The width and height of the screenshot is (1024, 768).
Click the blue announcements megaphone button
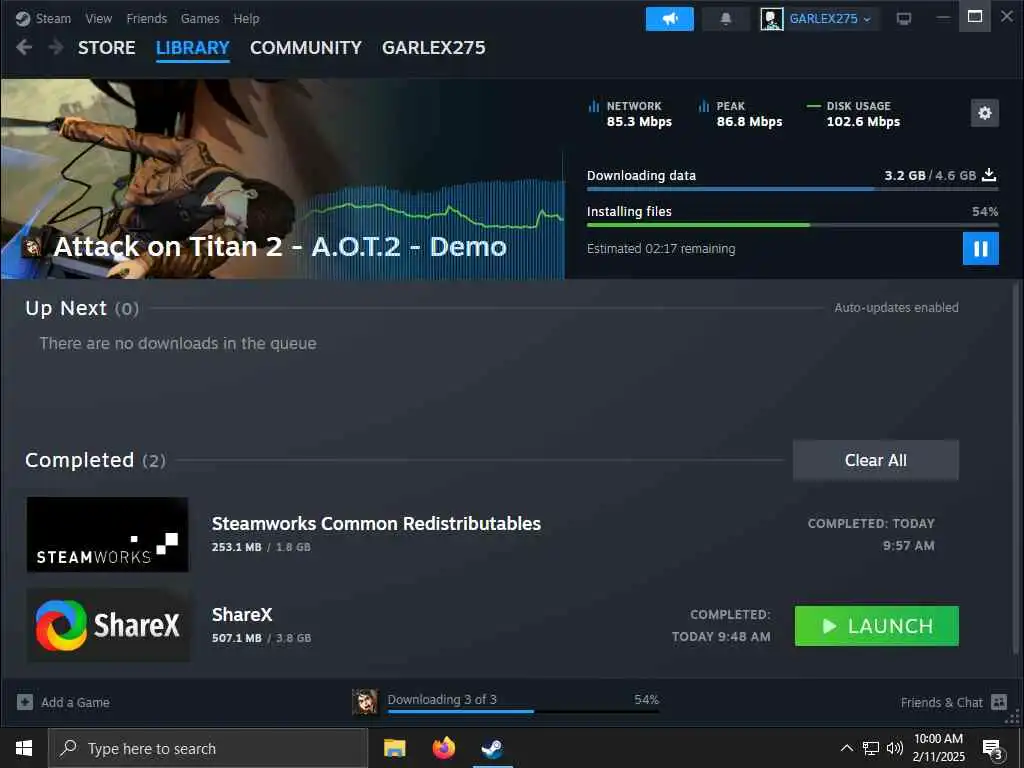669,19
